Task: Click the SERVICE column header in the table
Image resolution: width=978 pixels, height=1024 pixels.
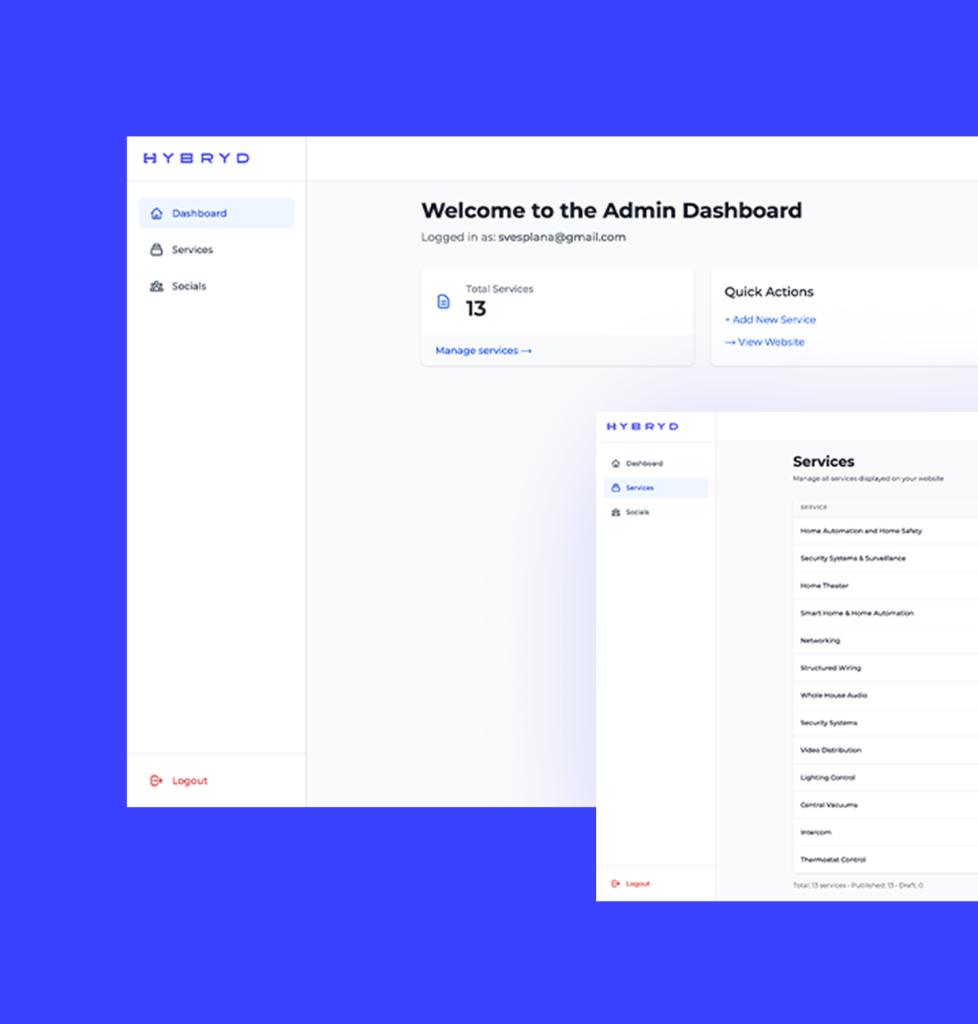Action: (x=814, y=507)
